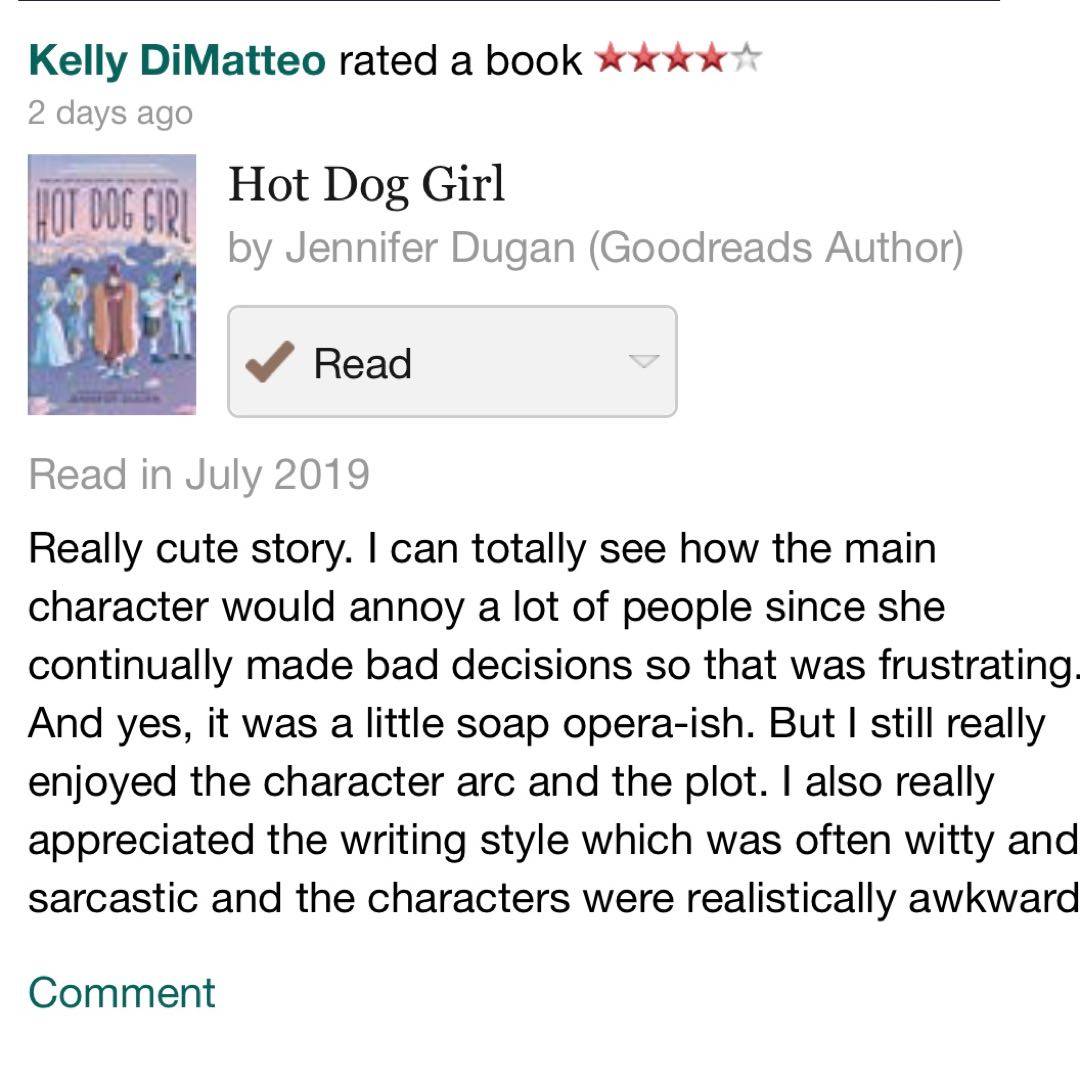This screenshot has width=1080, height=1080.
Task: Click the second red rating star
Action: tap(642, 60)
